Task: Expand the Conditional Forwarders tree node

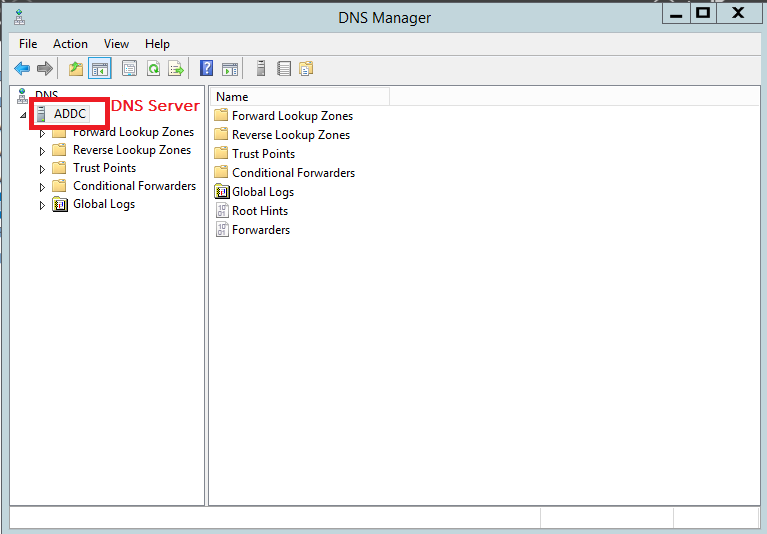Action: 42,187
